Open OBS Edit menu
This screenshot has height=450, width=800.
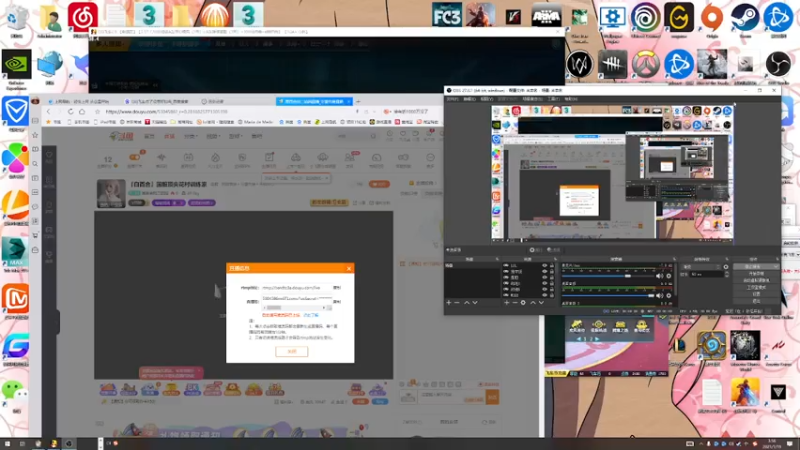pos(472,99)
